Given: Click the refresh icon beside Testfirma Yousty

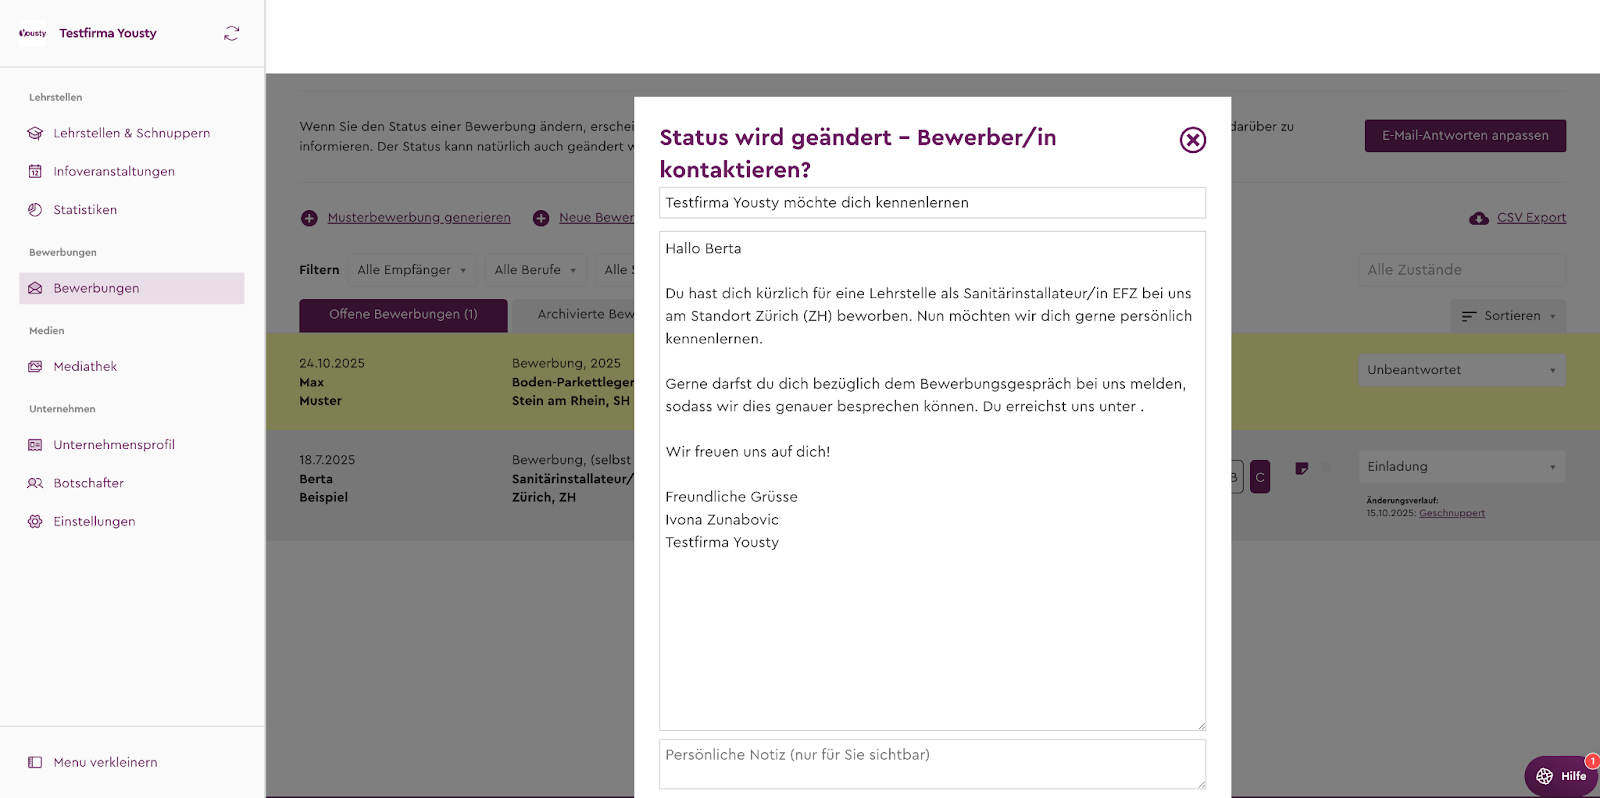Looking at the screenshot, I should pos(232,33).
